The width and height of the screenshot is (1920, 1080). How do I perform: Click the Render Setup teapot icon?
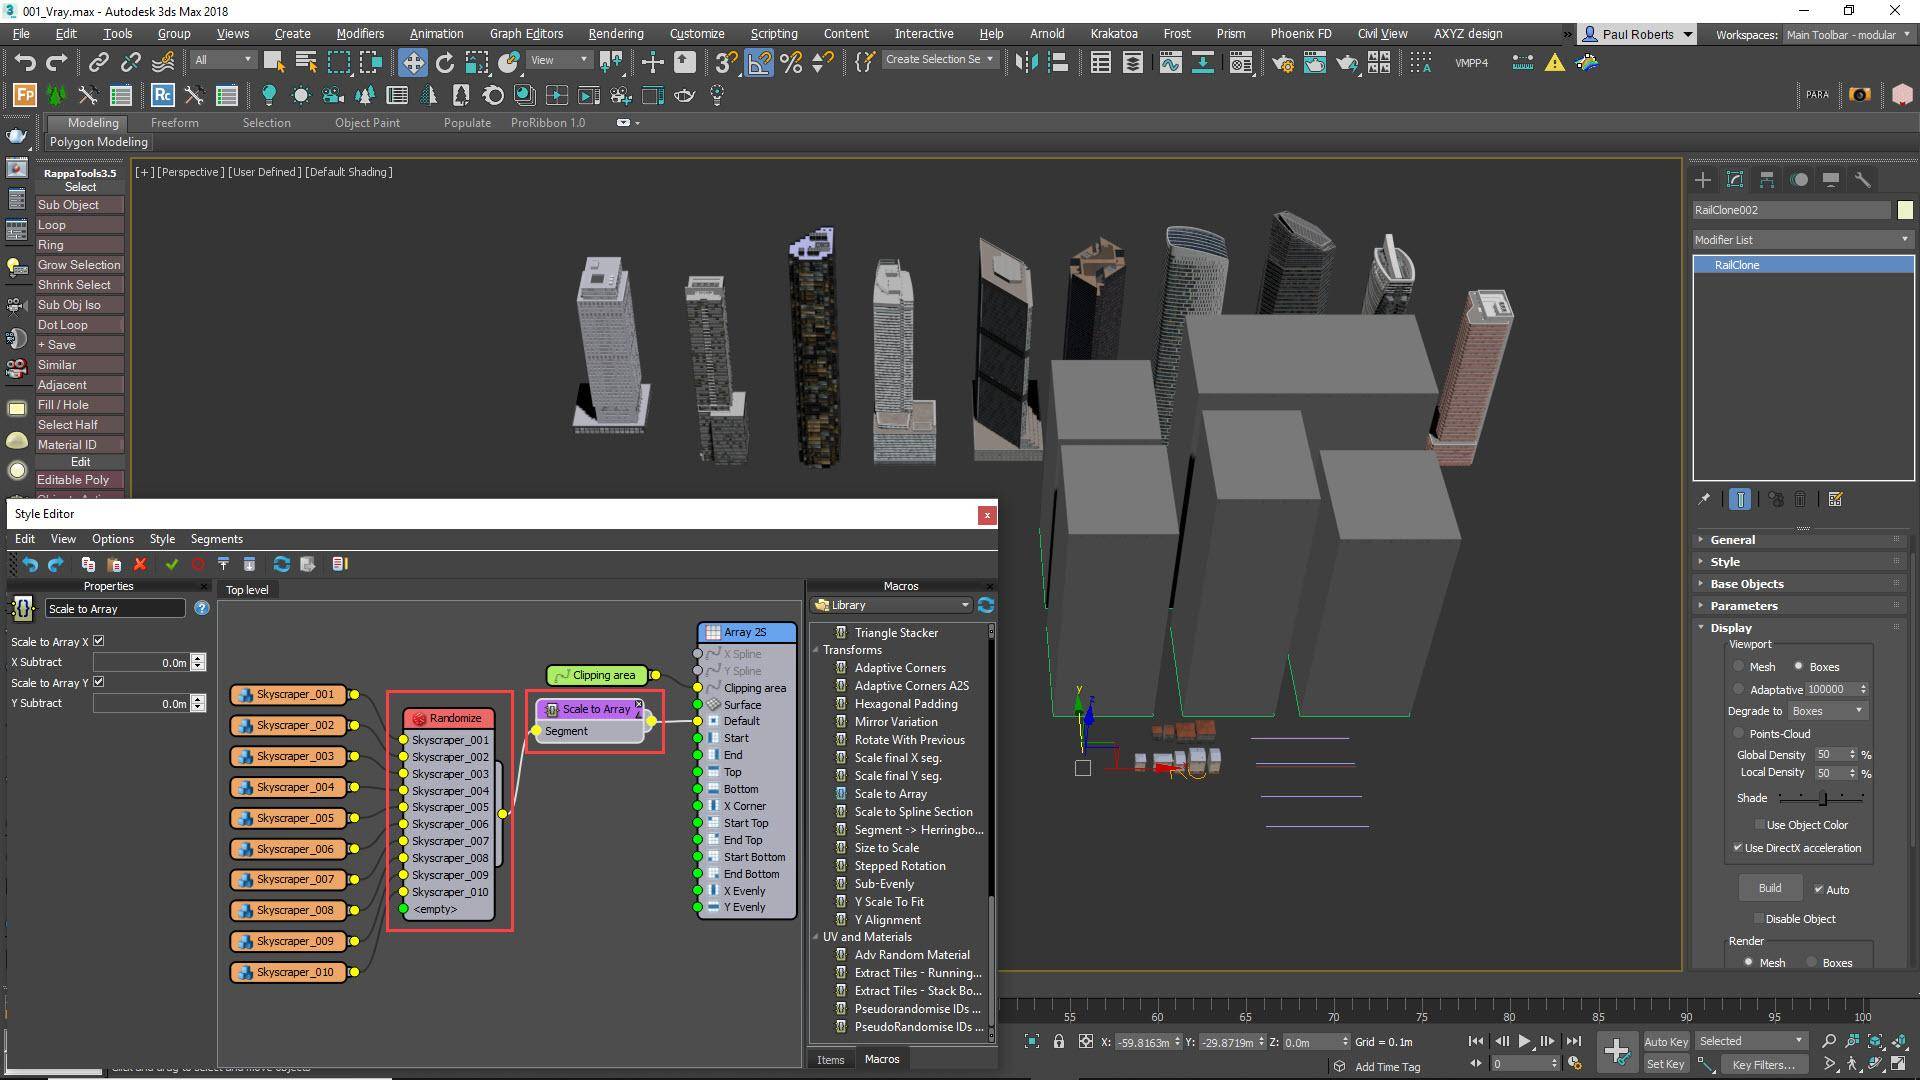[1284, 64]
